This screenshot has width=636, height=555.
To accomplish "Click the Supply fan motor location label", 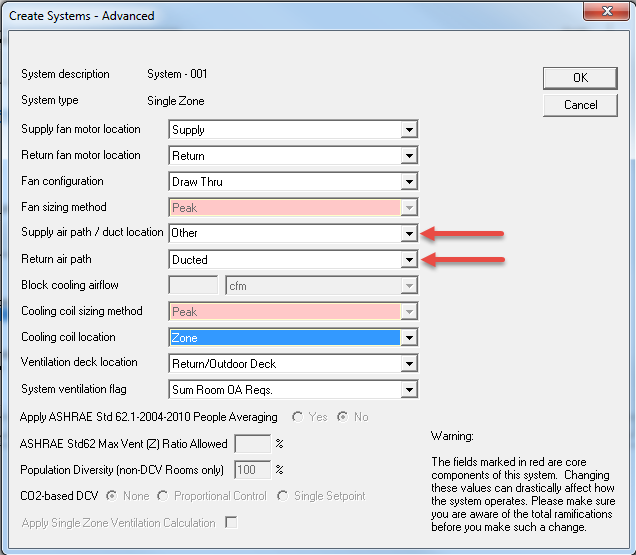I will (x=81, y=129).
